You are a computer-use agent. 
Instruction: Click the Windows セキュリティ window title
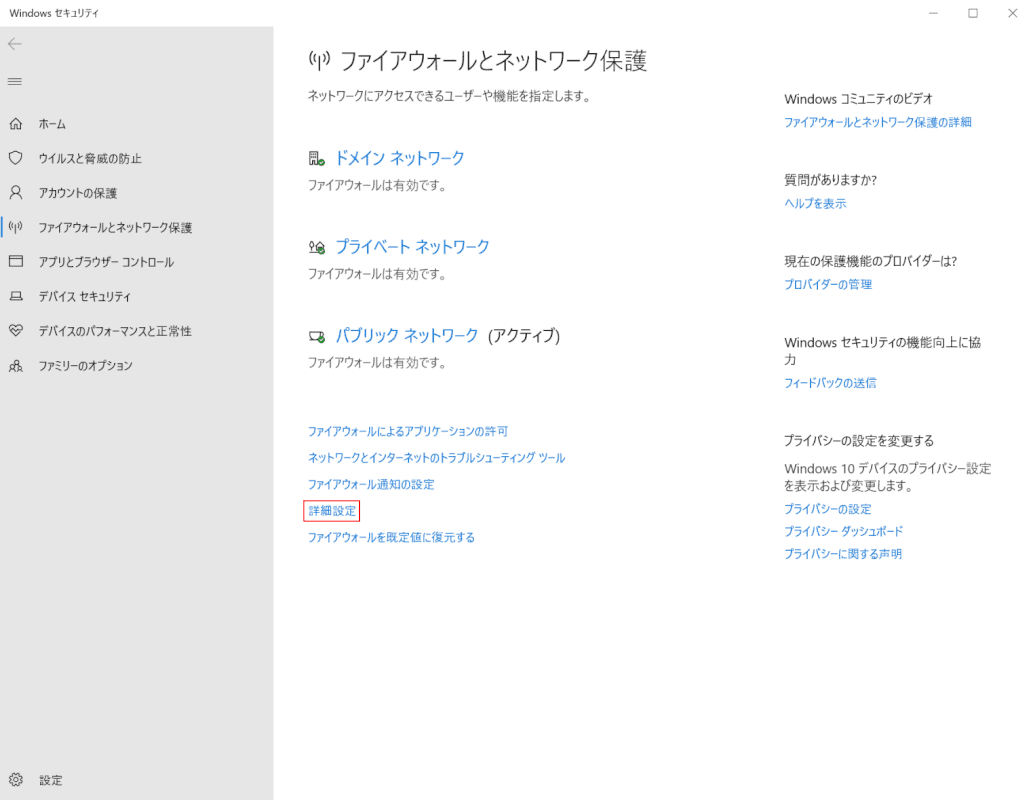point(53,13)
